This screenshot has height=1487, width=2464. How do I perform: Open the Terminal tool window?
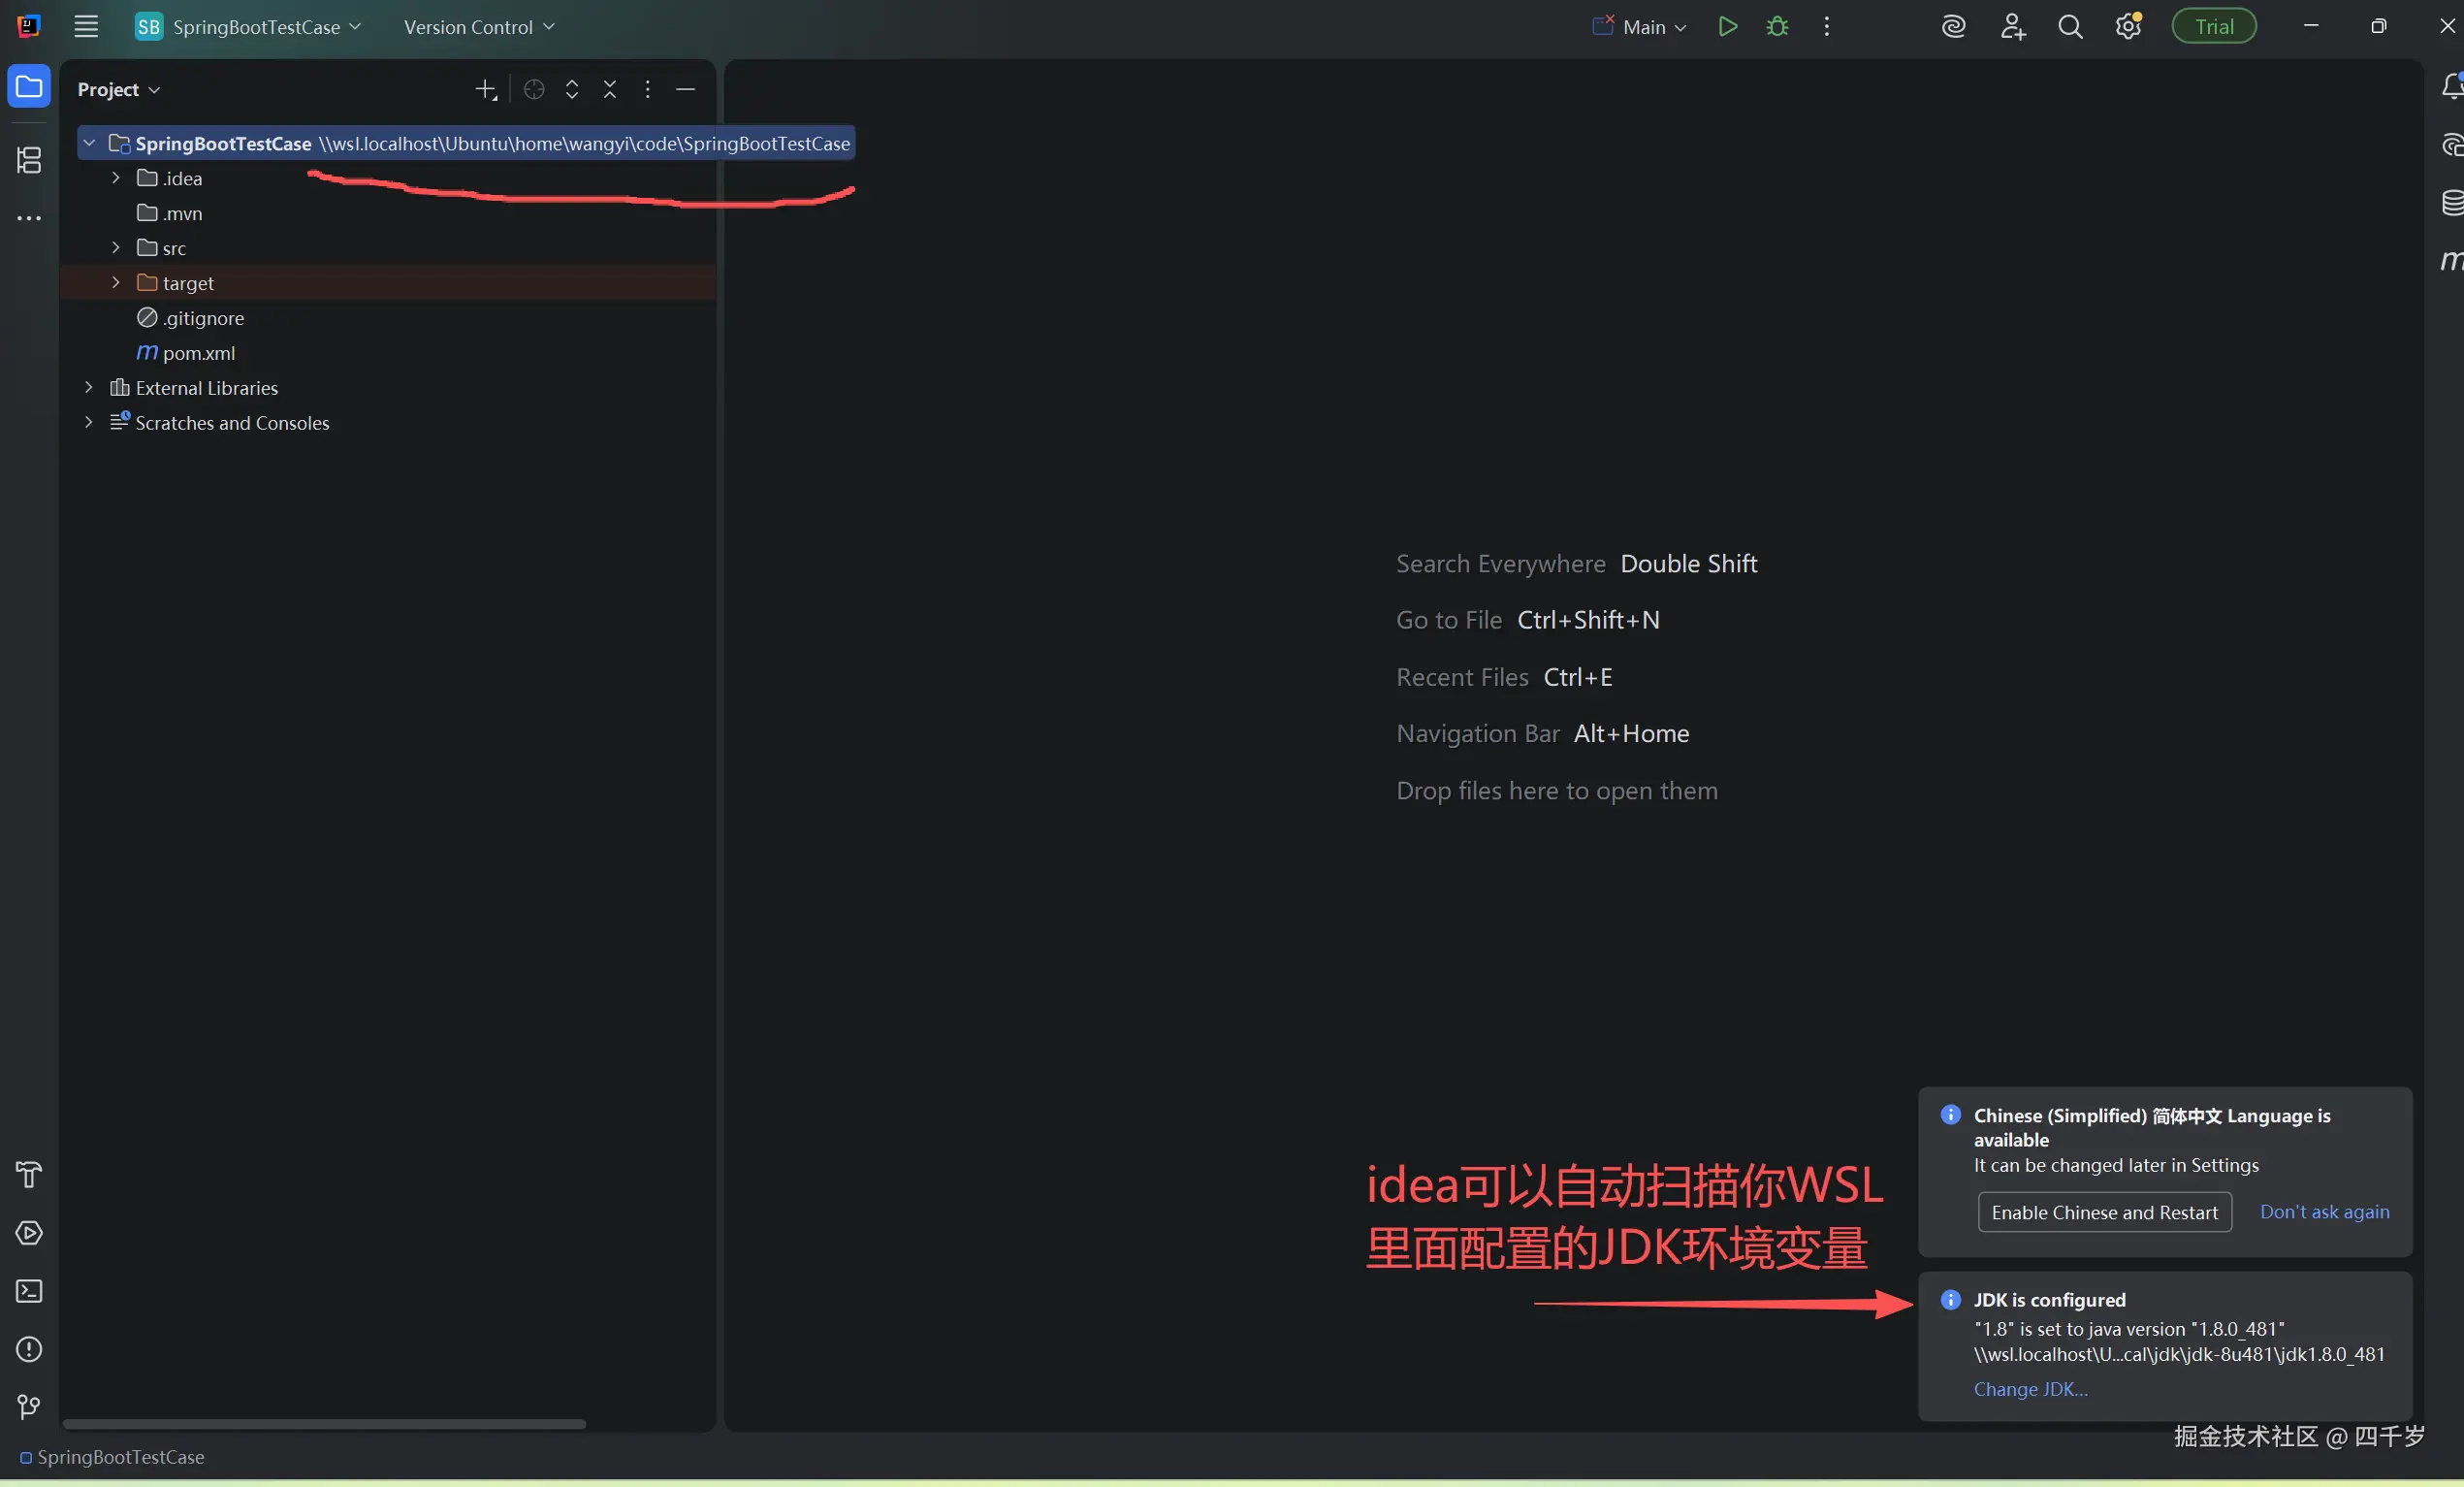(x=29, y=1291)
